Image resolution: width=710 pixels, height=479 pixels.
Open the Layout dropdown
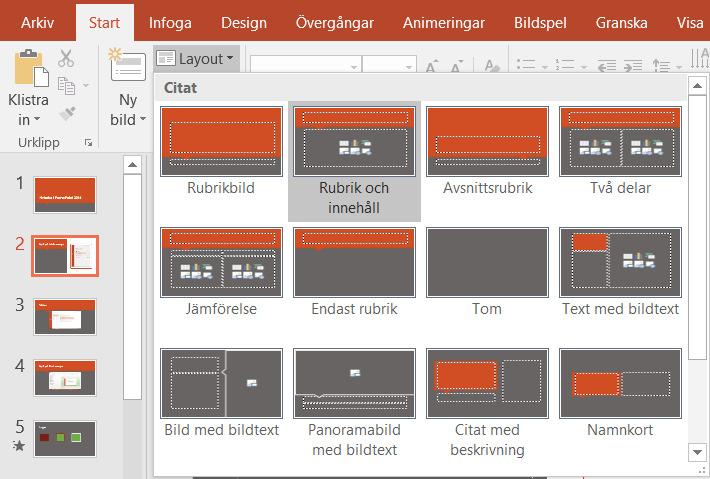196,58
